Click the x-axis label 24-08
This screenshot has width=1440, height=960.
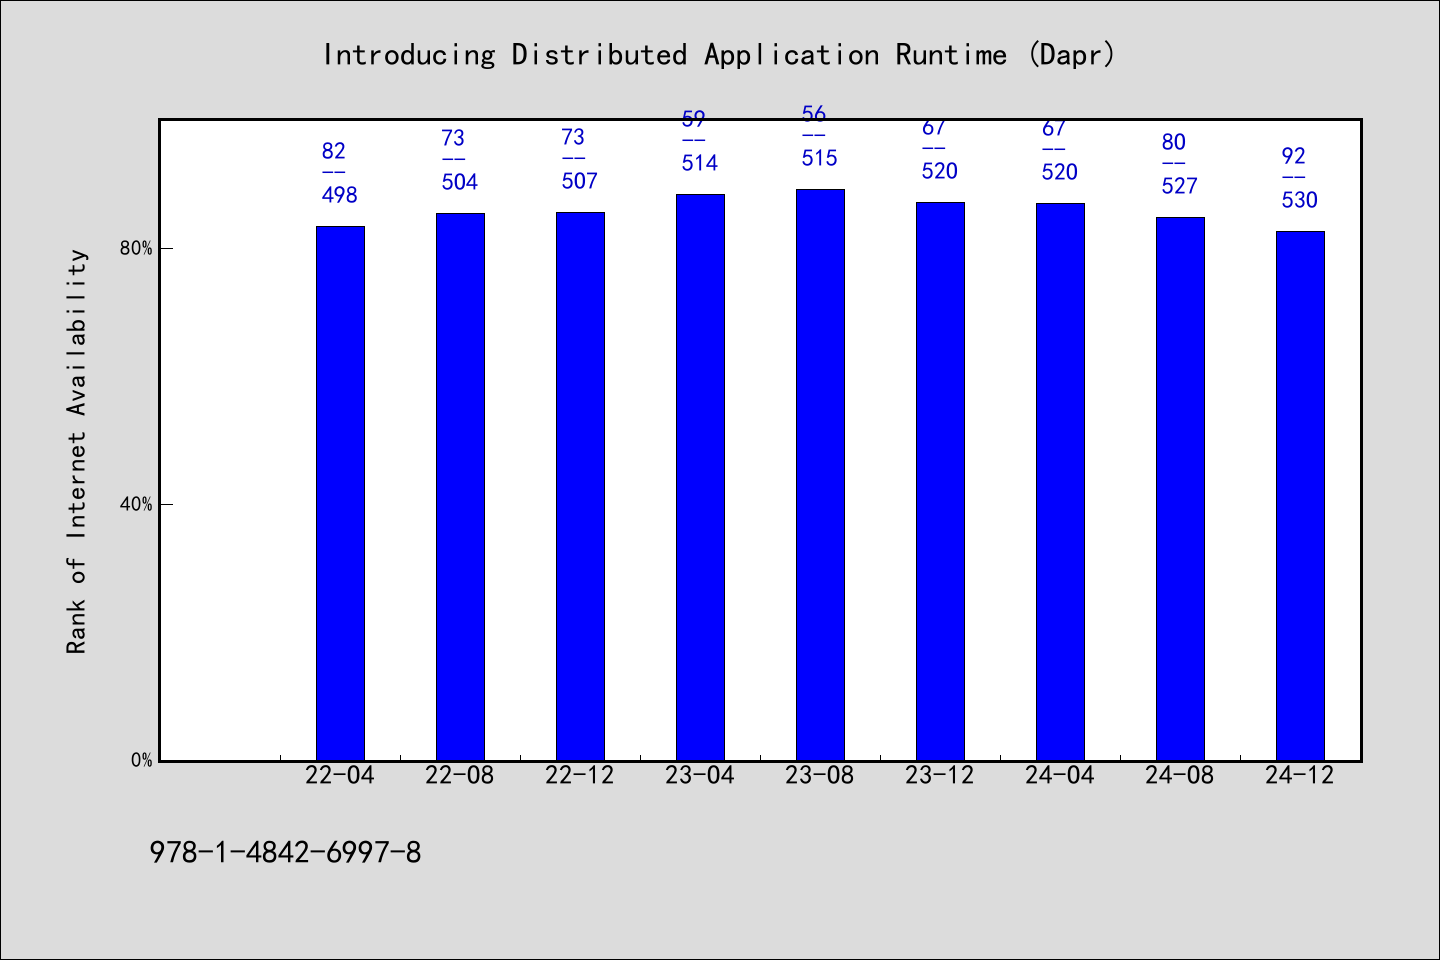pos(1180,775)
